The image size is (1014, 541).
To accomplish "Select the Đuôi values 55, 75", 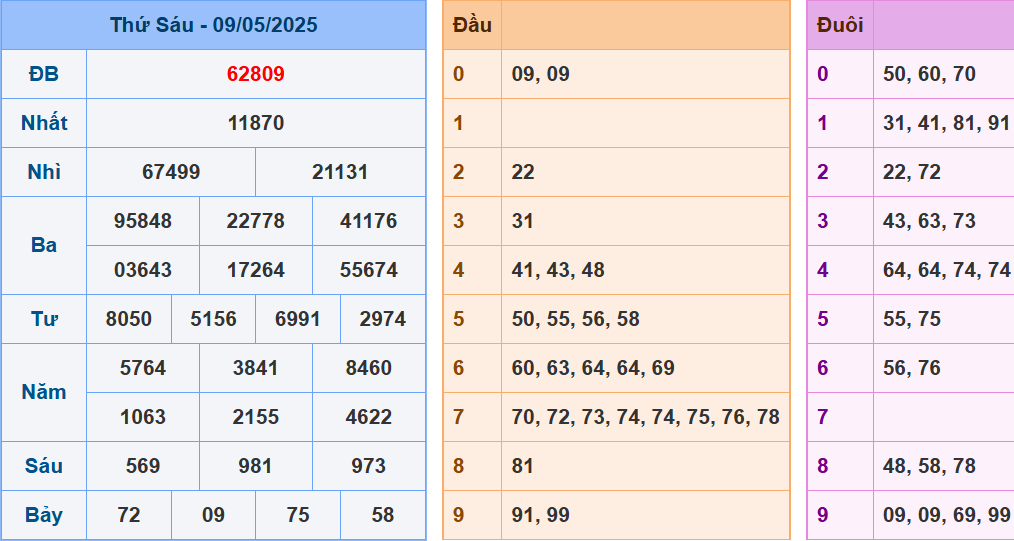I will click(x=912, y=319).
